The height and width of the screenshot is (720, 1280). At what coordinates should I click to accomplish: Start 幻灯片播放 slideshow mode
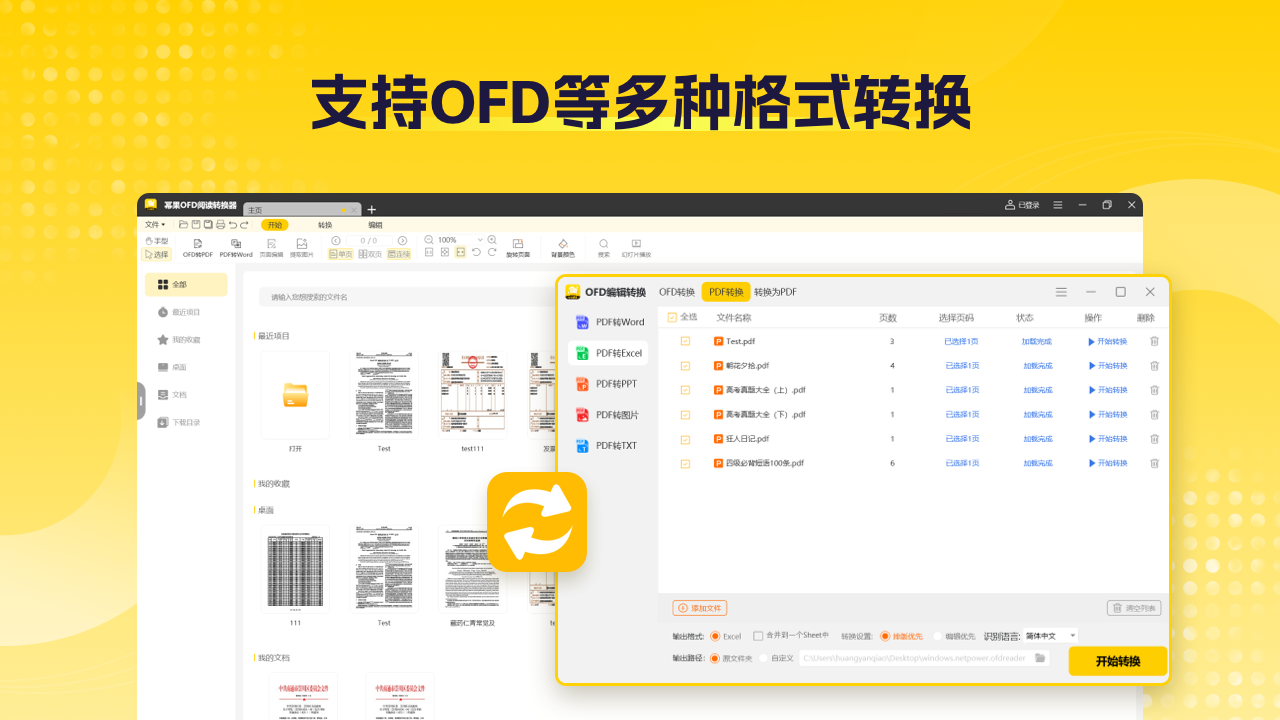click(x=636, y=243)
